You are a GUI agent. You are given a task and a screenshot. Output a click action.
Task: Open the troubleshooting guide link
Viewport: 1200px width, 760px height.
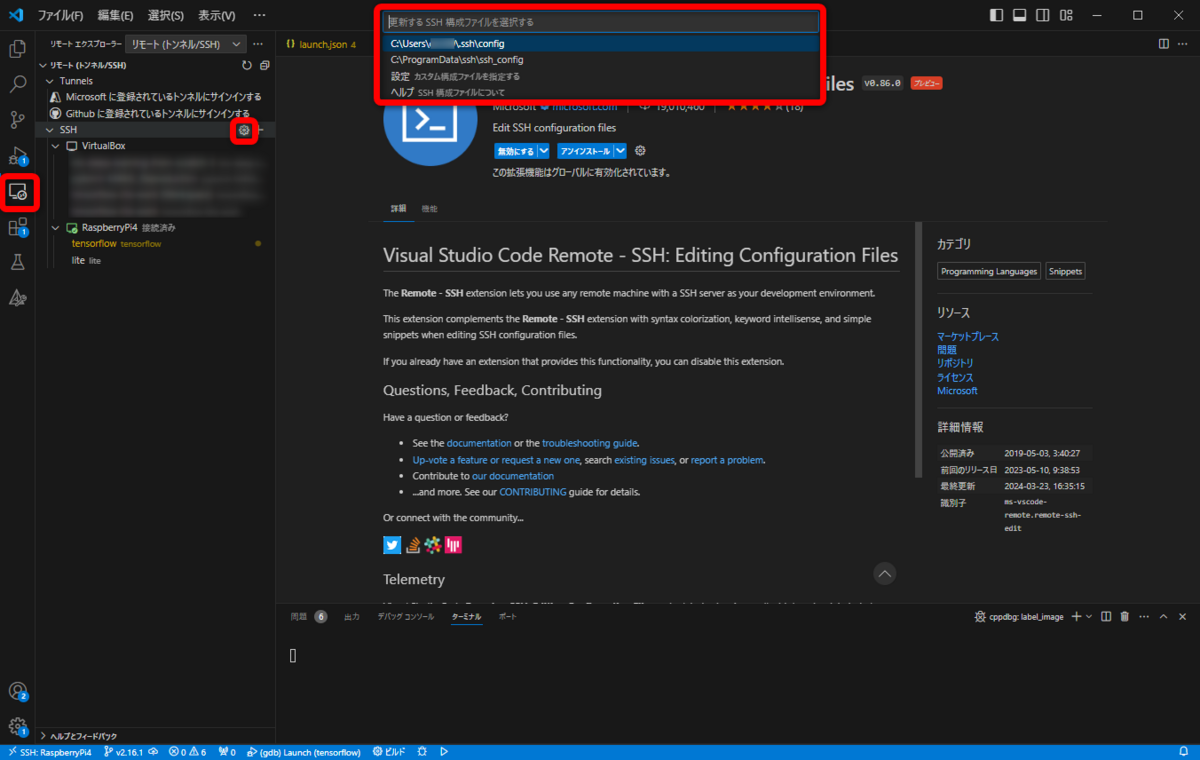[x=589, y=443]
